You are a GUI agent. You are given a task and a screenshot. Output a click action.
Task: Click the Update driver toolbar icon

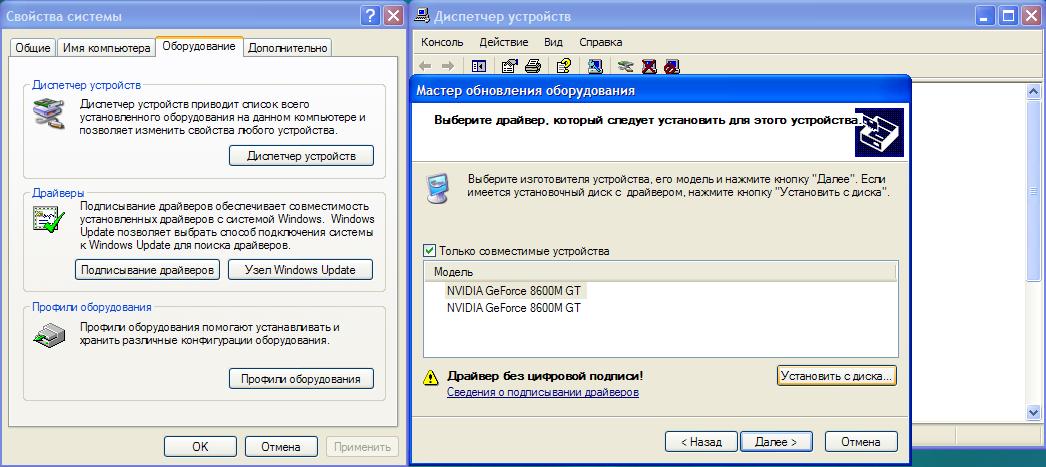click(x=625, y=66)
